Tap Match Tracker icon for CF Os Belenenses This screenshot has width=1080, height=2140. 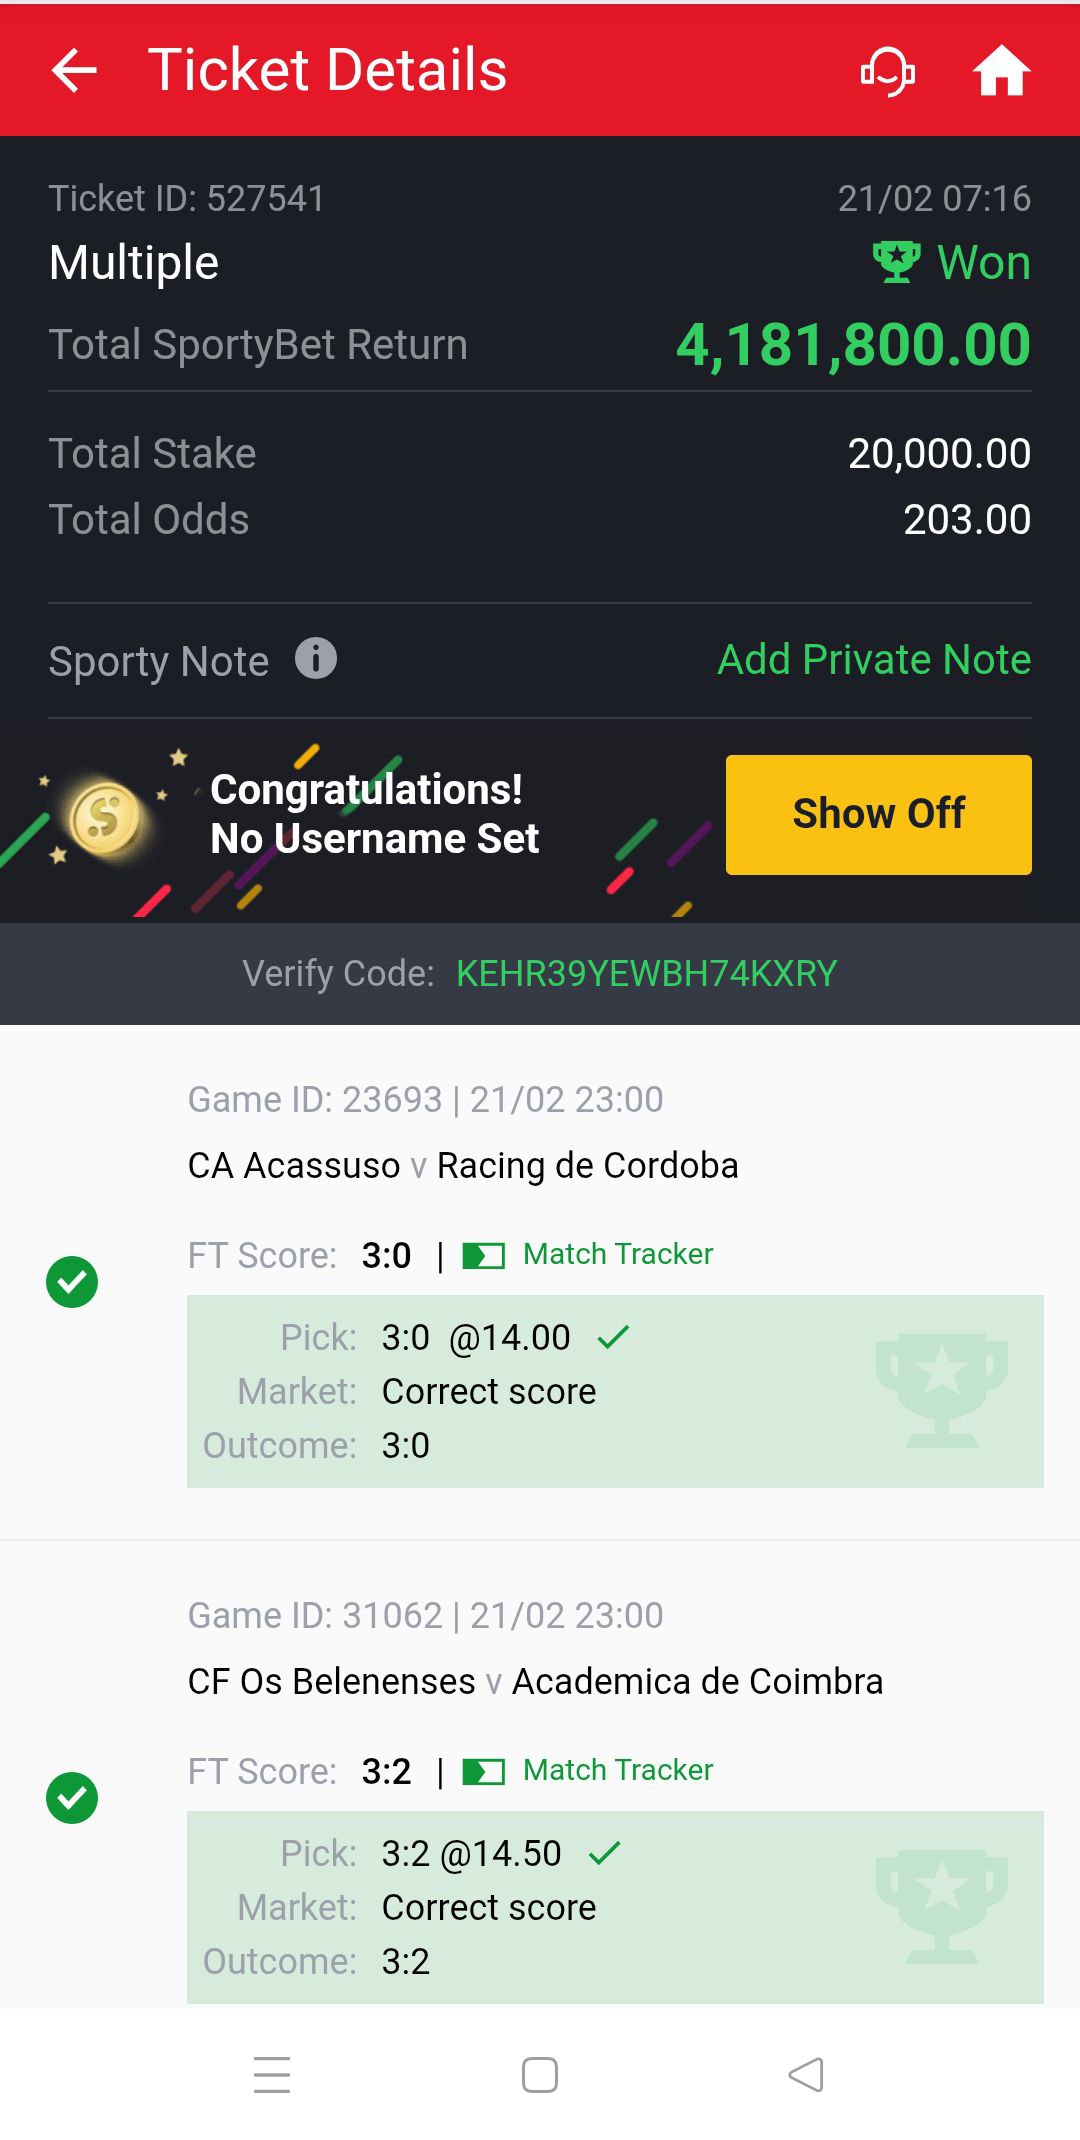484,1772
